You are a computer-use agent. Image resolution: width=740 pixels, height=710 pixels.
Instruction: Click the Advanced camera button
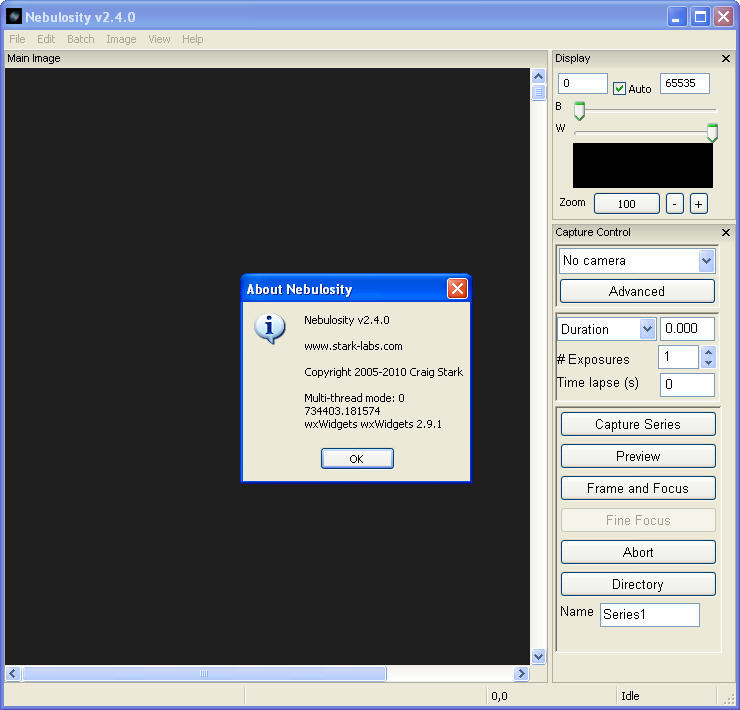637,291
